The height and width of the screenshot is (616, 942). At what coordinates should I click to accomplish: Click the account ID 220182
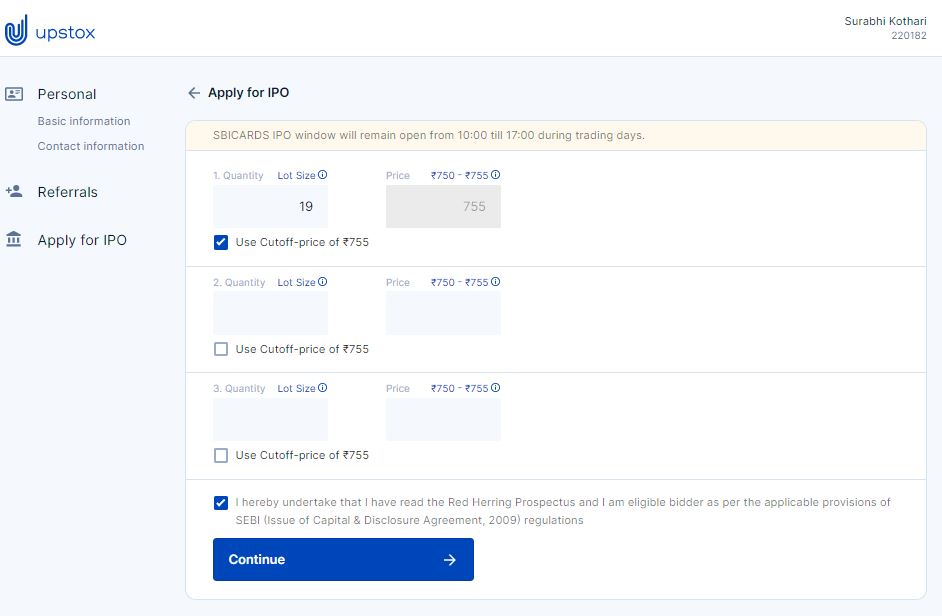point(909,36)
